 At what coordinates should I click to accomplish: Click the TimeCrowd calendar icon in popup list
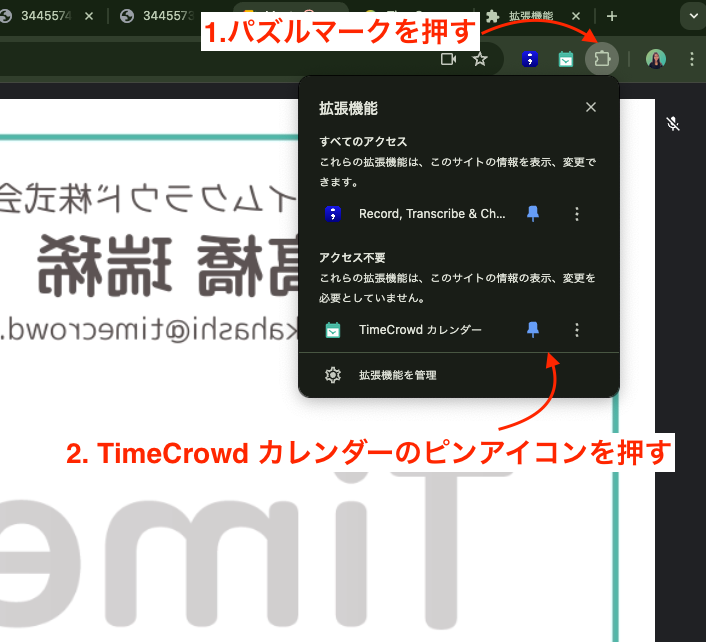333,330
